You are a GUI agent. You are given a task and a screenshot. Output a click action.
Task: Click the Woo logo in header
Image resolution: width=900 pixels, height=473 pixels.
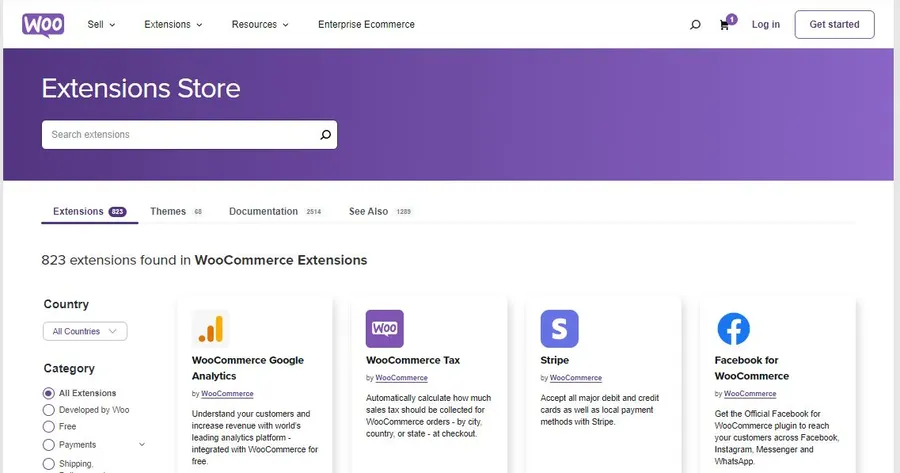coord(43,25)
